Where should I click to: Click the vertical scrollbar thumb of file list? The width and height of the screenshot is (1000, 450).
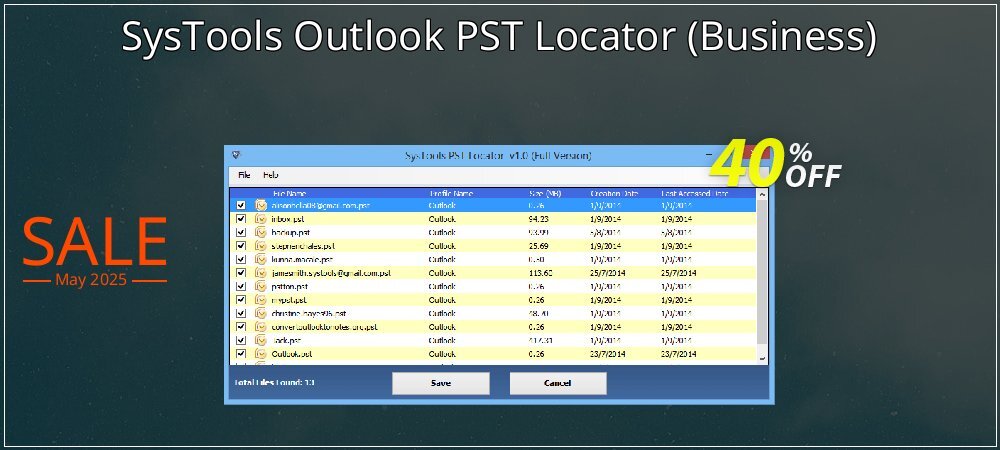[761, 272]
